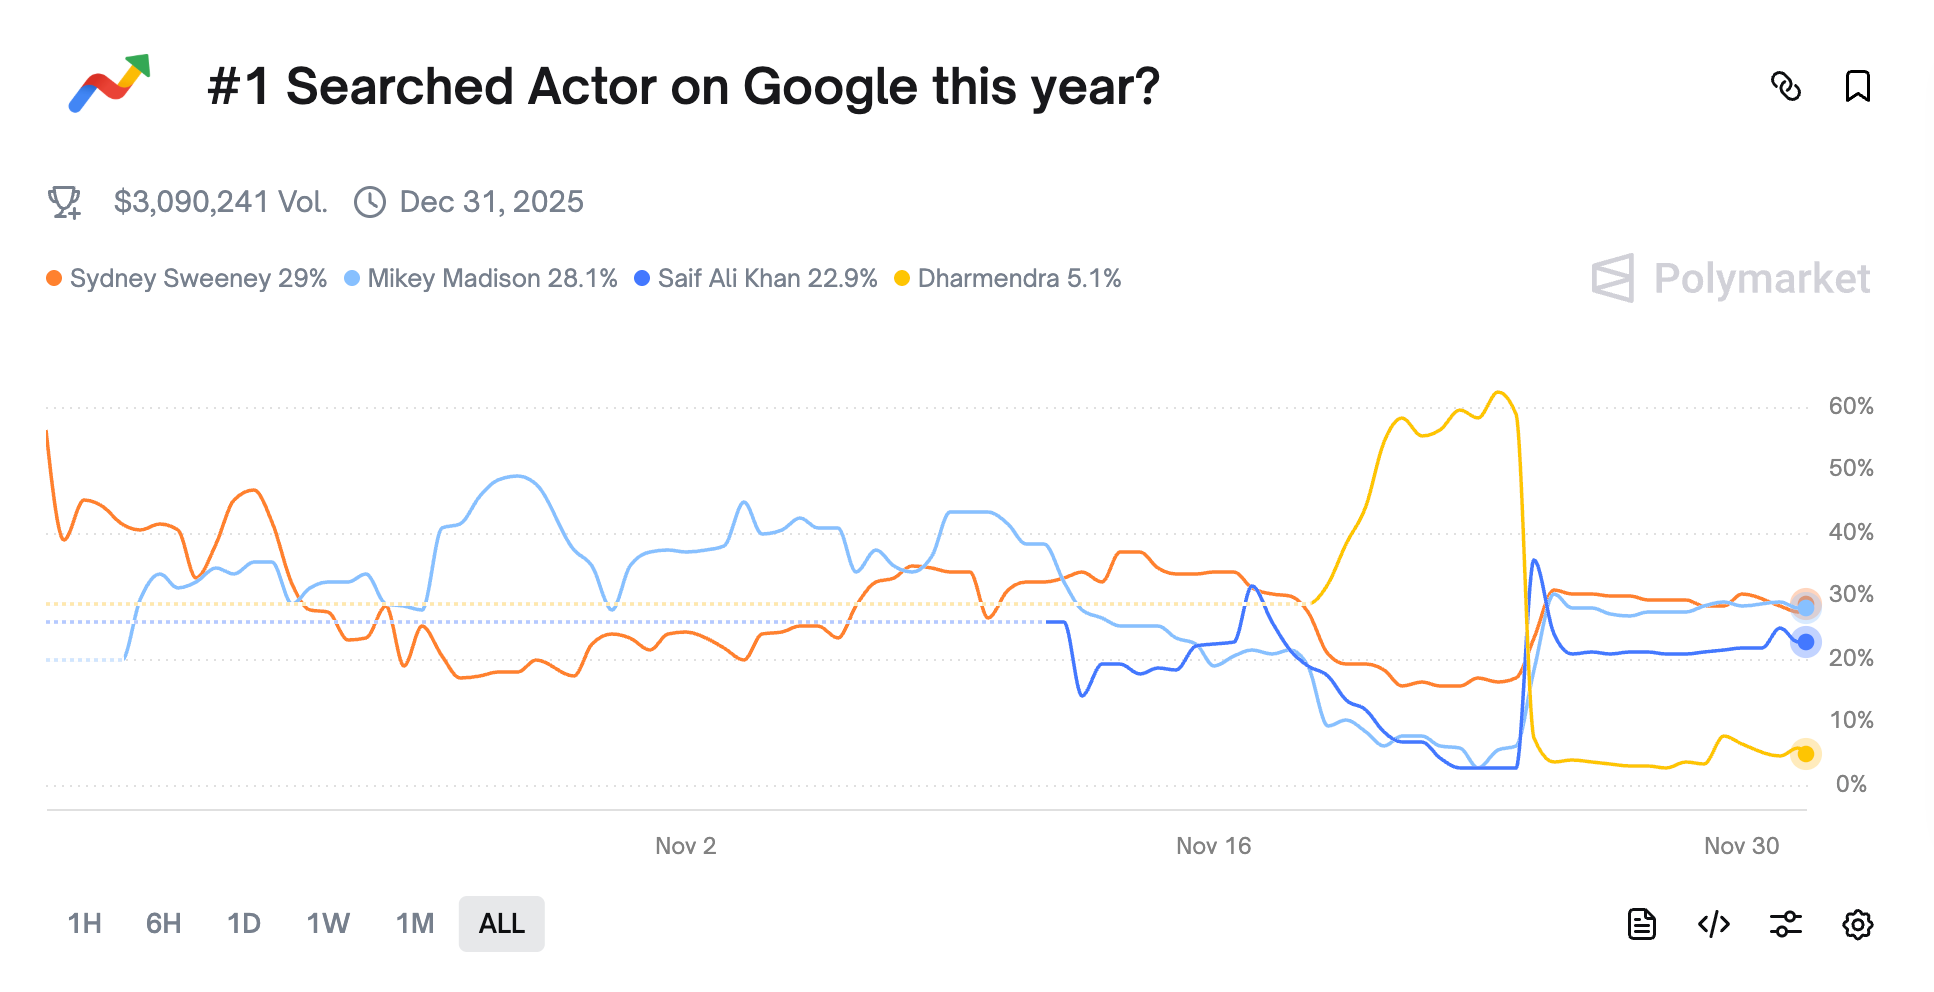Click the Sydney Sweeney legend entry
This screenshot has width=1934, height=992.
coord(187,279)
